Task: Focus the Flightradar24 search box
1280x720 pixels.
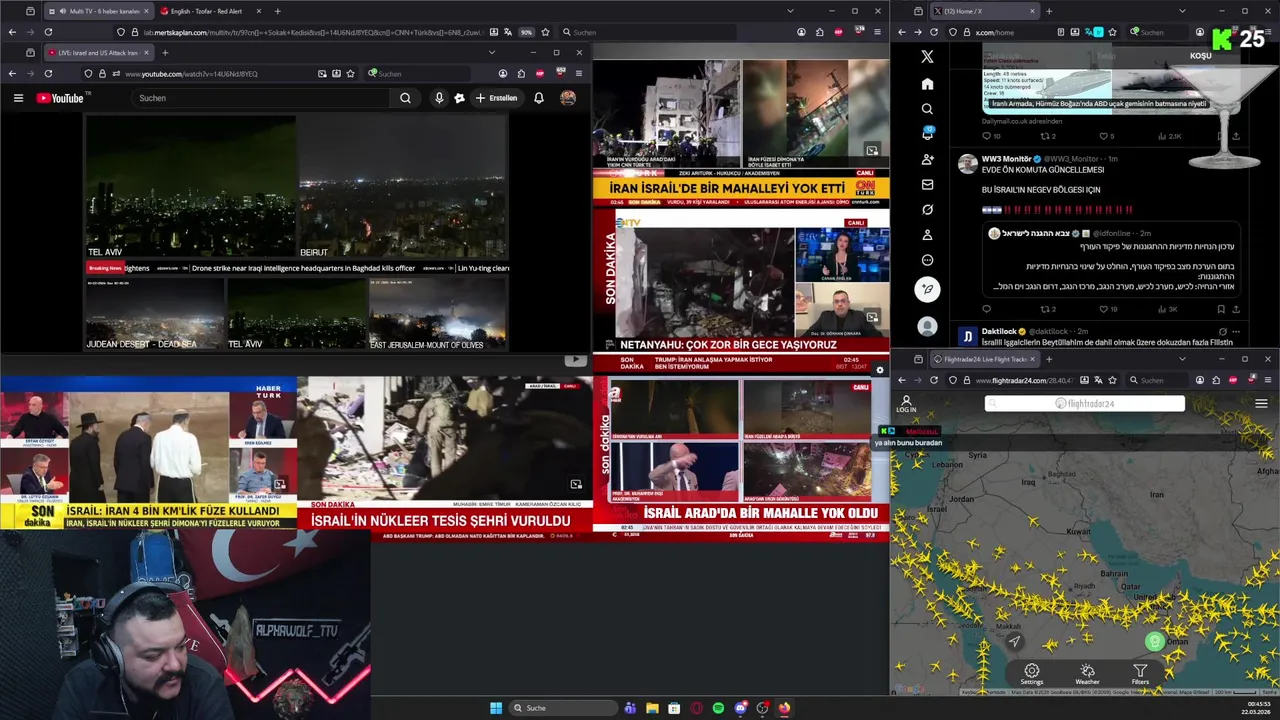Action: 1085,404
